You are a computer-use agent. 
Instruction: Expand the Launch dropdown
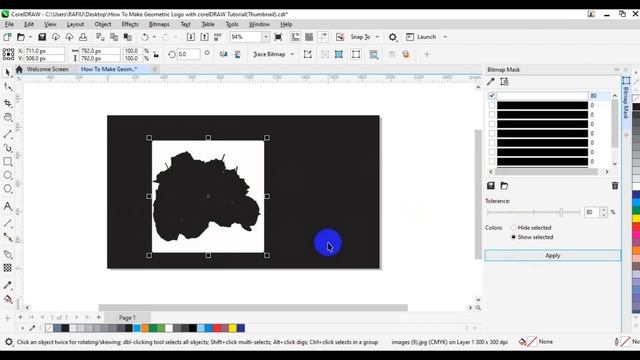[445, 37]
